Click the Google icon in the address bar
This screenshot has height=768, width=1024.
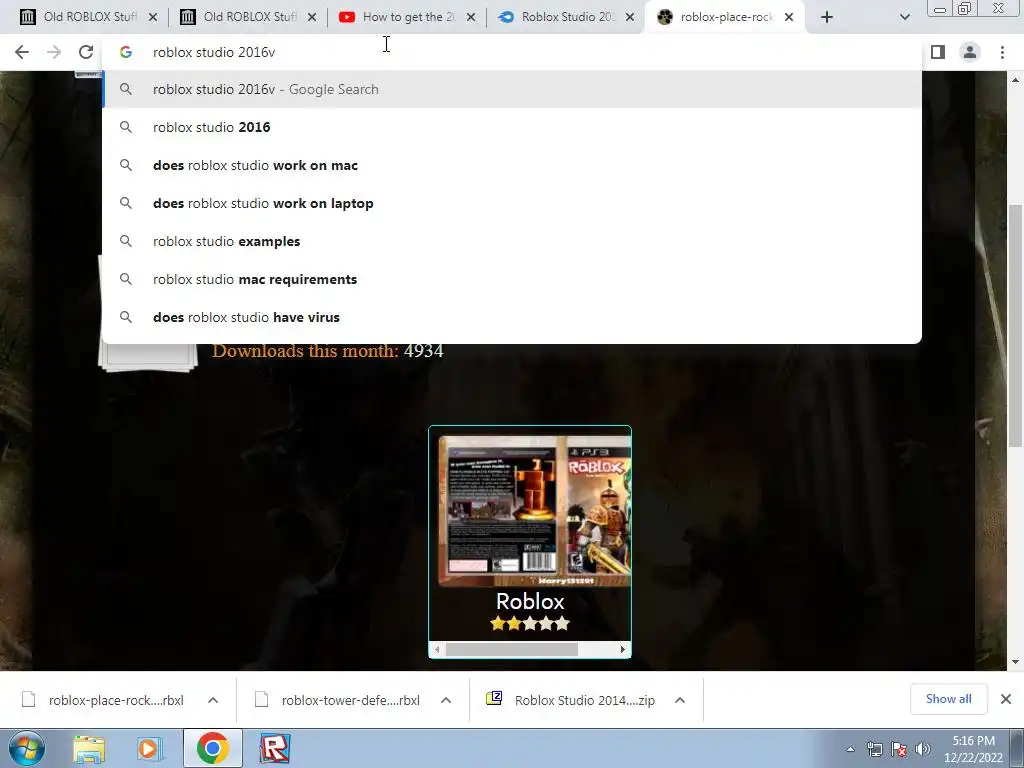pyautogui.click(x=126, y=52)
